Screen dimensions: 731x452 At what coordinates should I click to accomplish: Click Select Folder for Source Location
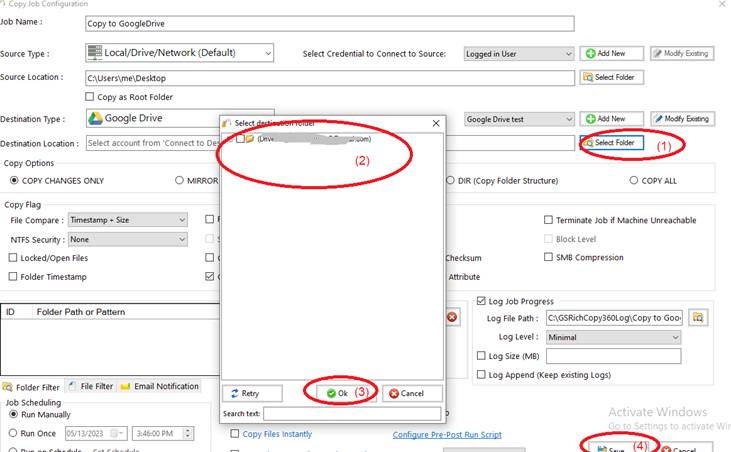[611, 77]
